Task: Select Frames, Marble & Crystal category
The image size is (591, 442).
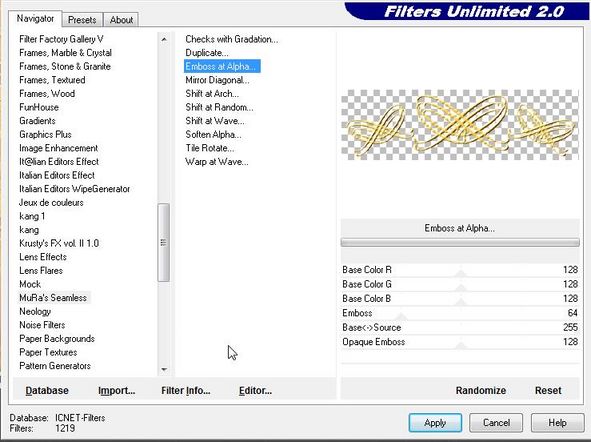Action: [65, 52]
